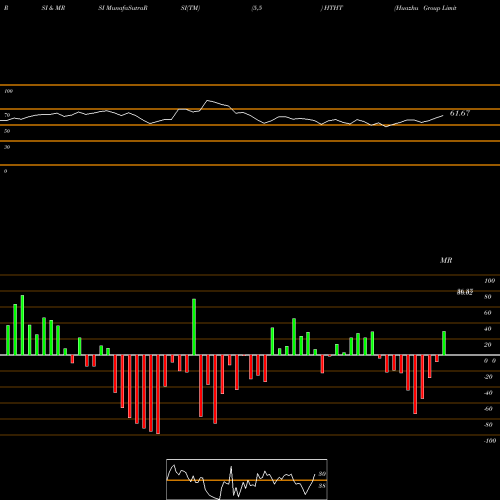Click the -100 label on MR axis
This screenshot has height=500, width=500.
click(x=490, y=441)
